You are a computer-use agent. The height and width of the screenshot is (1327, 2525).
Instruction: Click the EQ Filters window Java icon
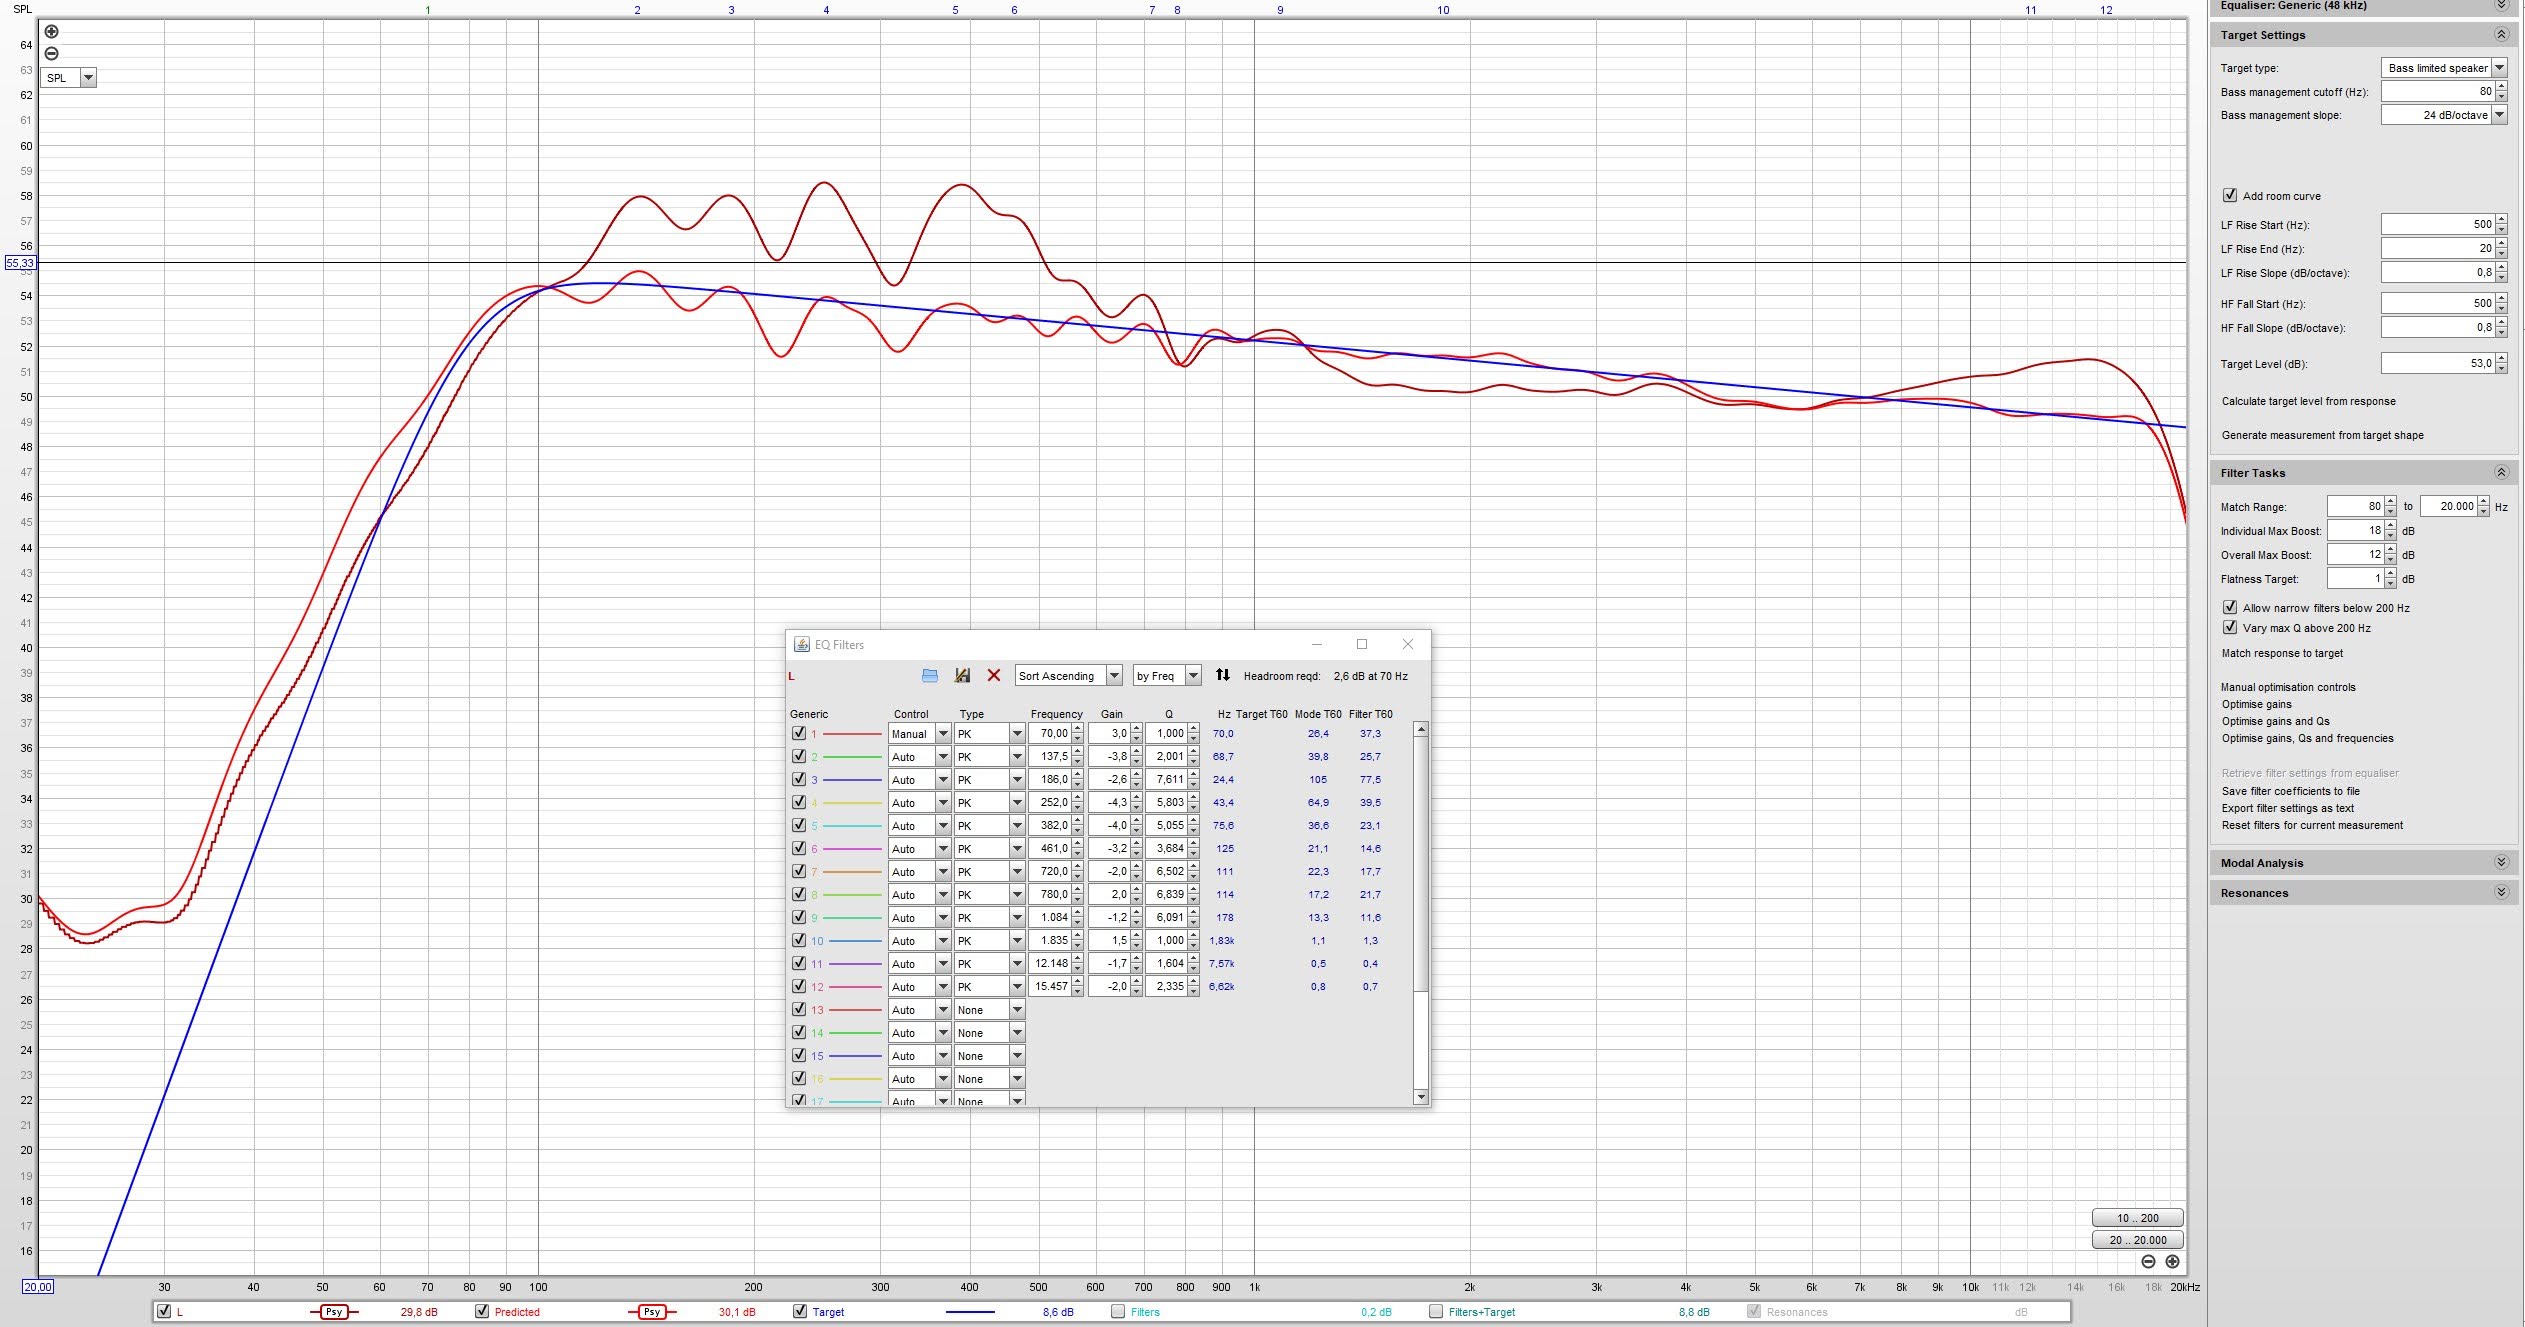coord(802,645)
